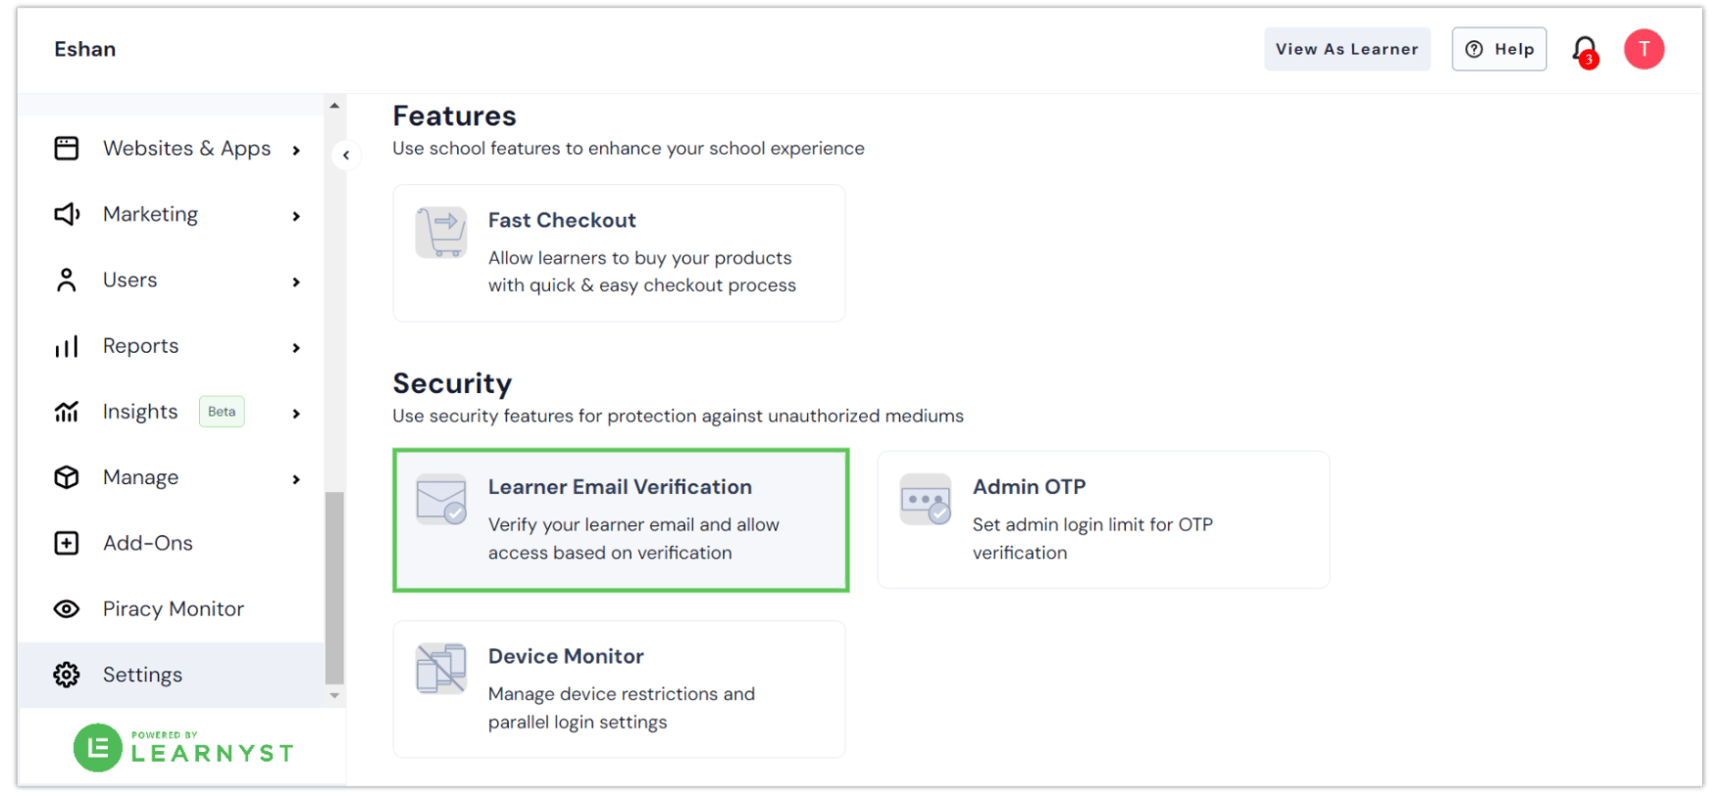Image resolution: width=1720 pixels, height=794 pixels.
Task: Click the Help question mark icon
Action: pyautogui.click(x=1474, y=48)
